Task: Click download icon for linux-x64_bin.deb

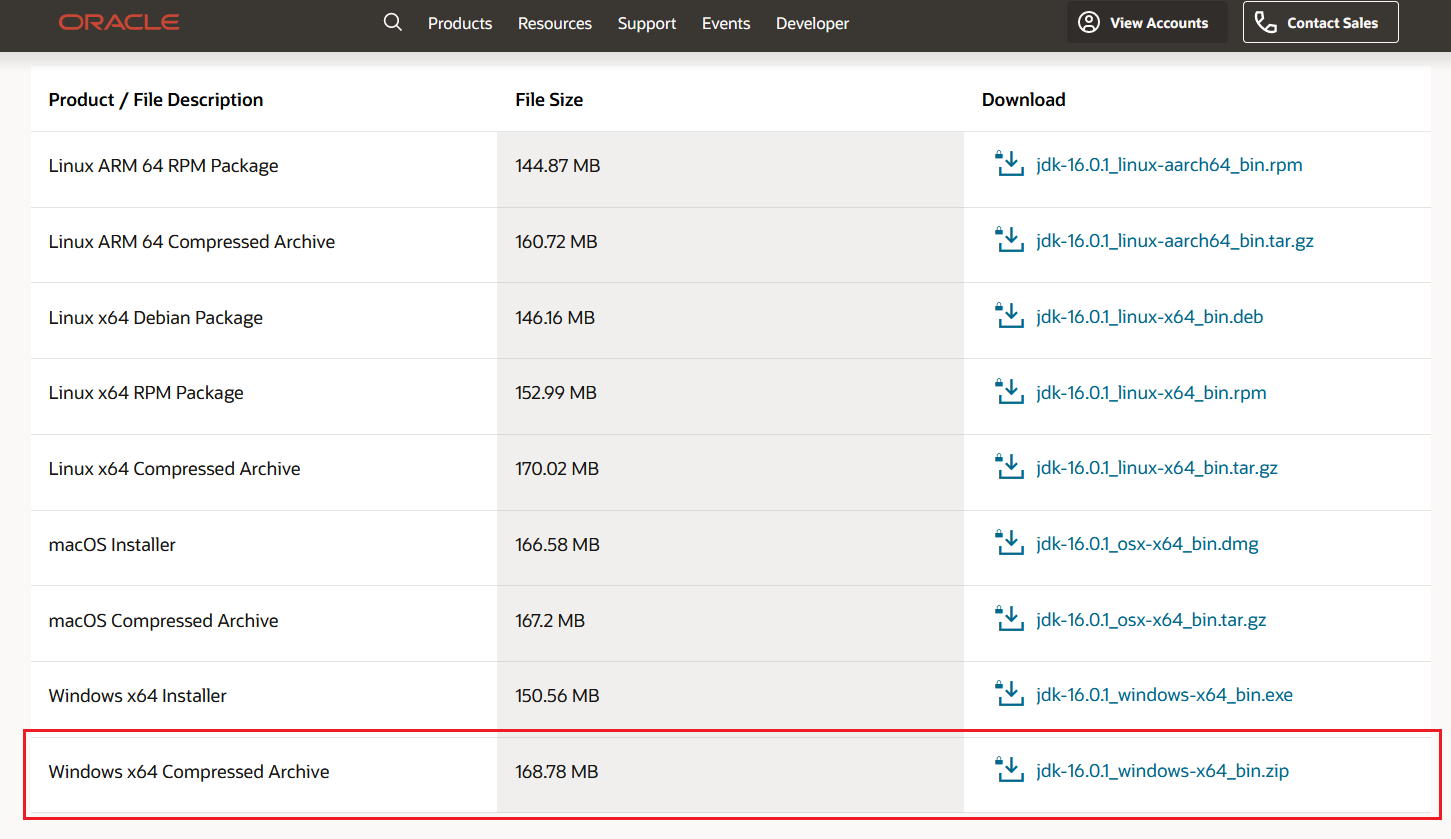Action: (x=1010, y=316)
